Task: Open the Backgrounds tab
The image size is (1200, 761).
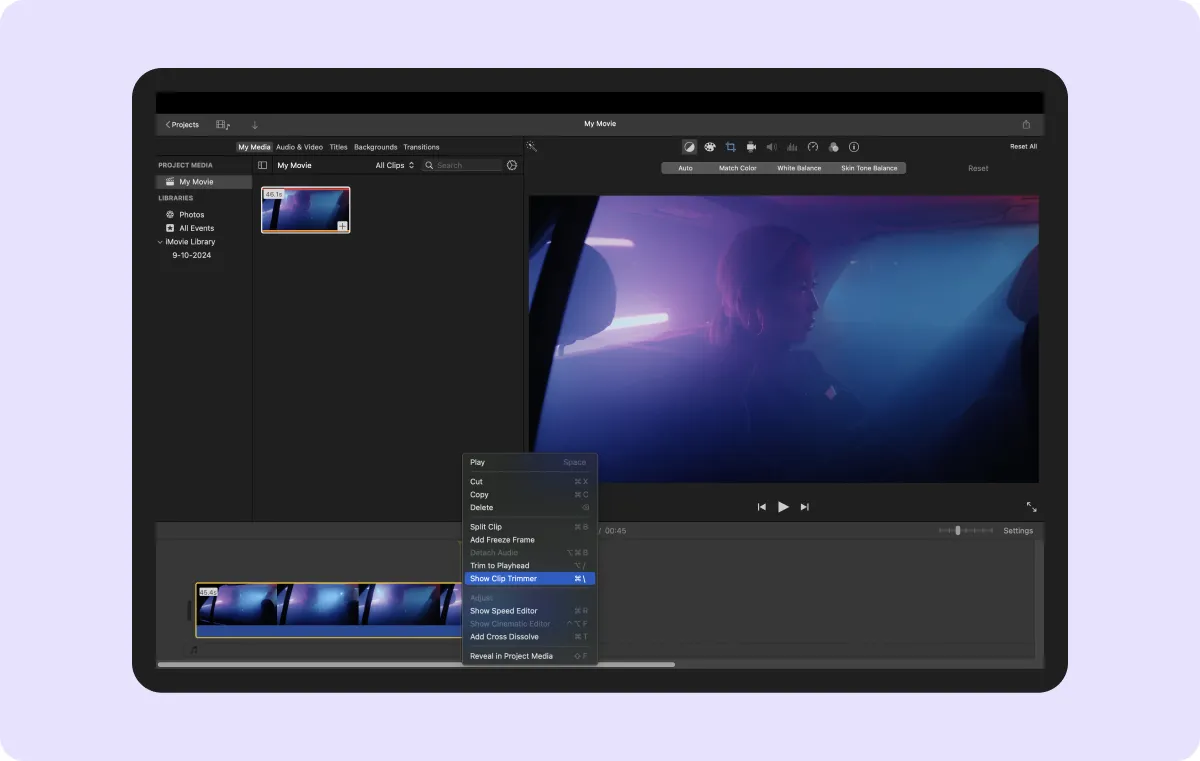Action: pyautogui.click(x=376, y=147)
